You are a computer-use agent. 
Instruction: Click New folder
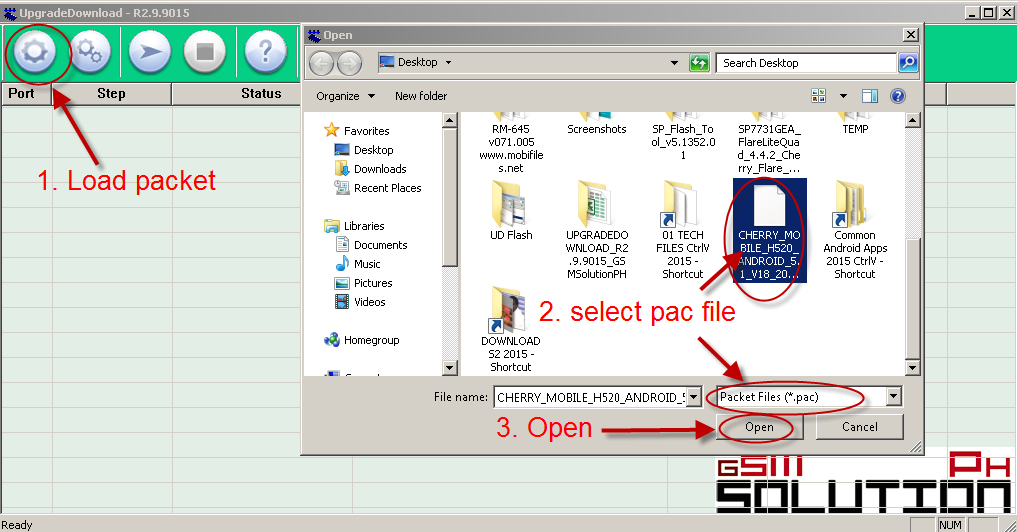pos(421,96)
